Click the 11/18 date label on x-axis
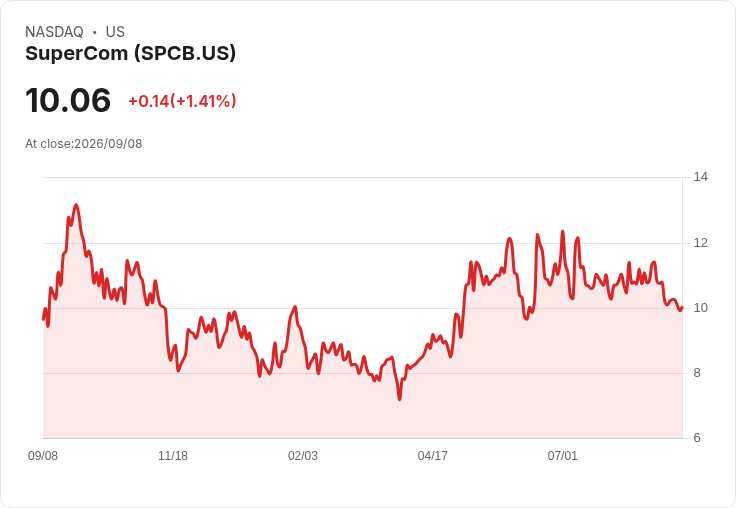Image resolution: width=736 pixels, height=508 pixels. click(173, 456)
